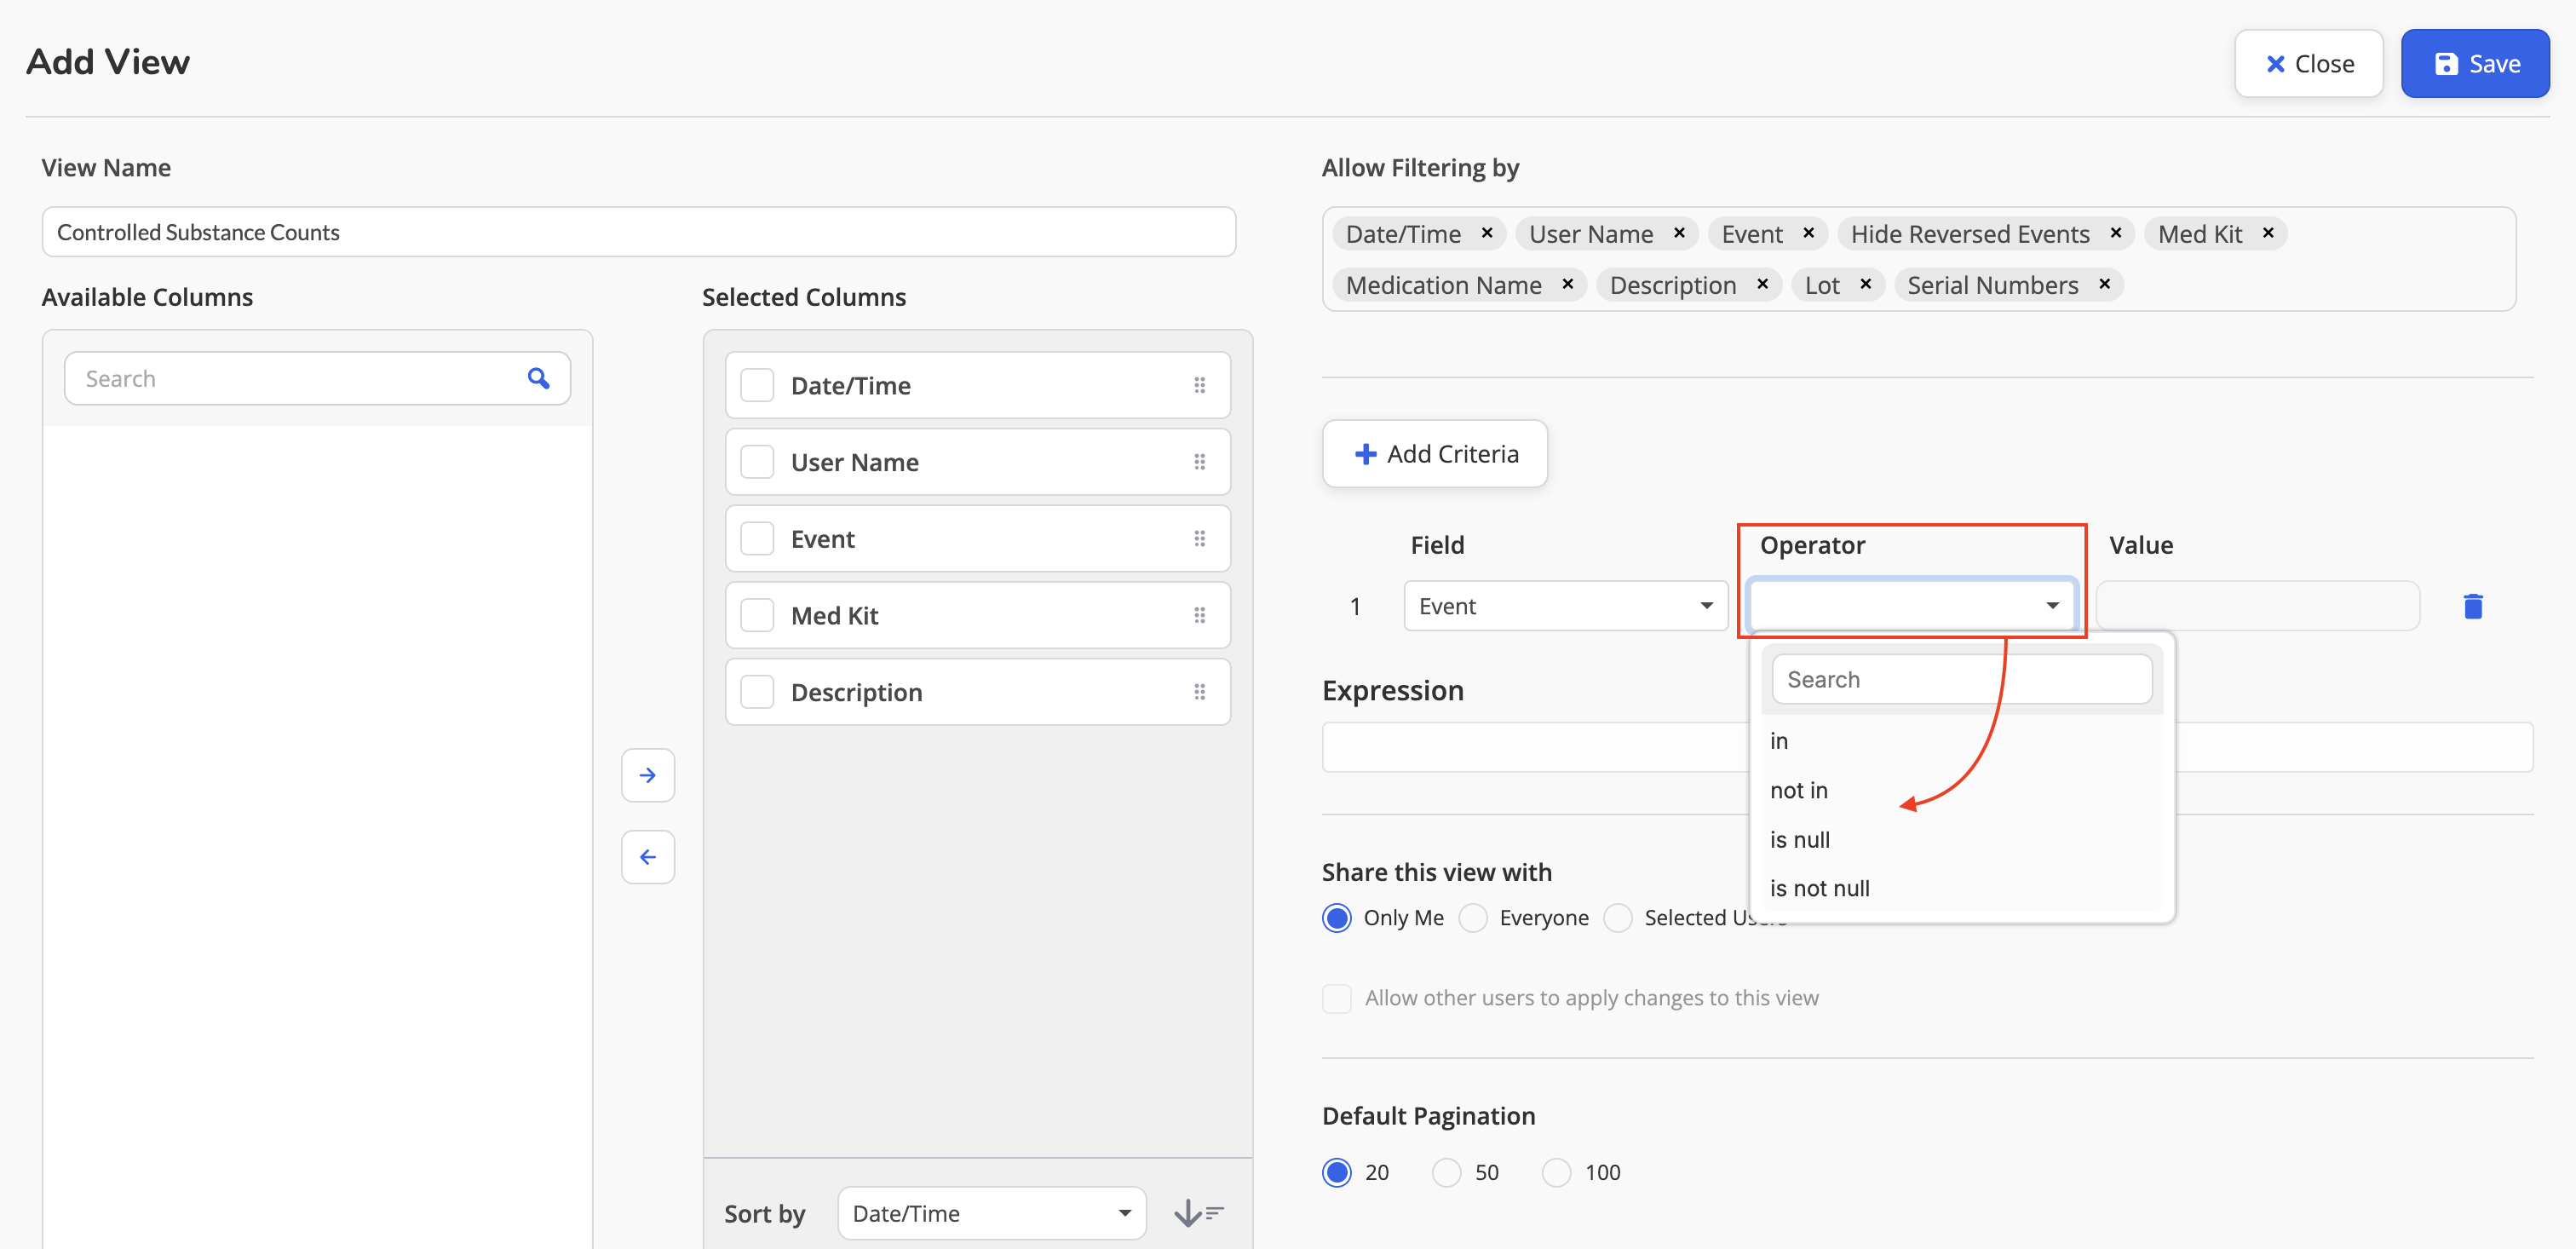The image size is (2576, 1249).
Task: Move column right with the arrow button
Action: pyautogui.click(x=648, y=775)
